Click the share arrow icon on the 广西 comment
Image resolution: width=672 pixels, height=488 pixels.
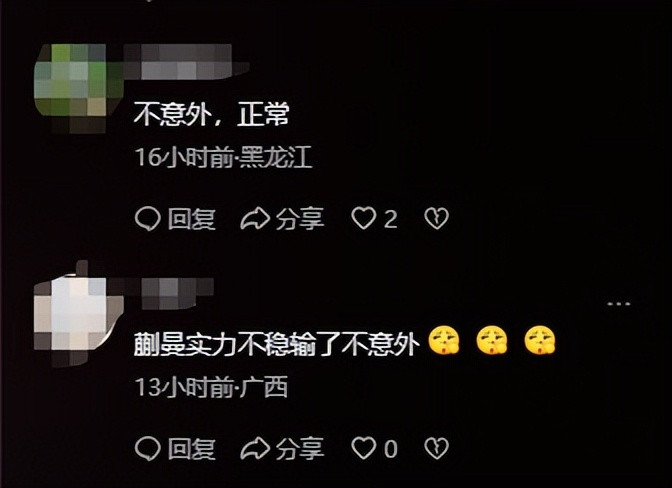coord(255,448)
